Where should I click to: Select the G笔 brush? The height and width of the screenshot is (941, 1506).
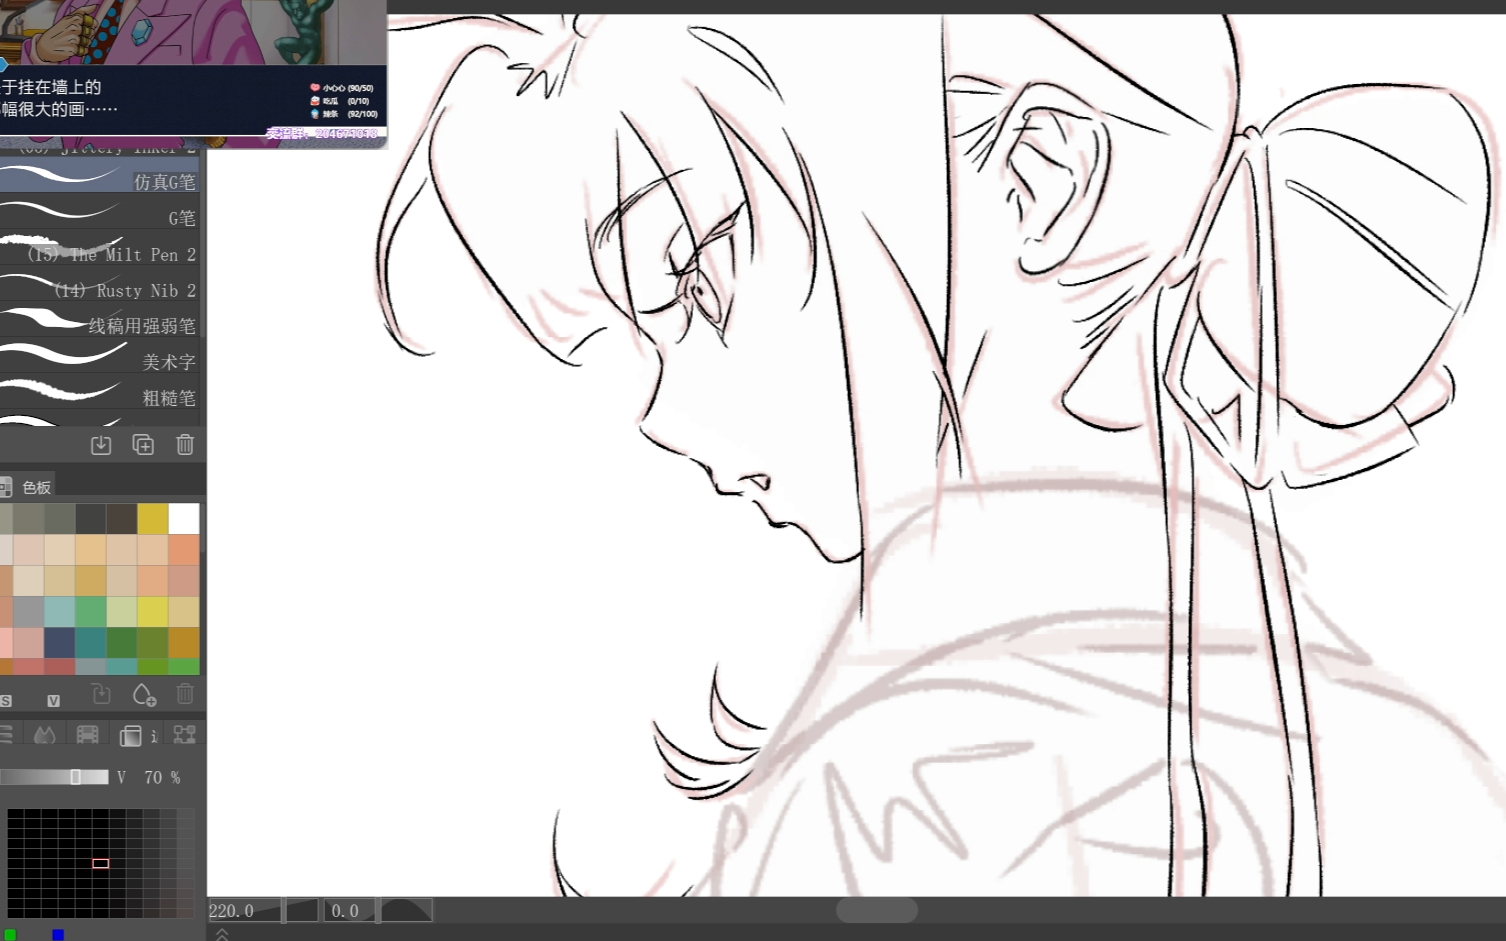100,218
